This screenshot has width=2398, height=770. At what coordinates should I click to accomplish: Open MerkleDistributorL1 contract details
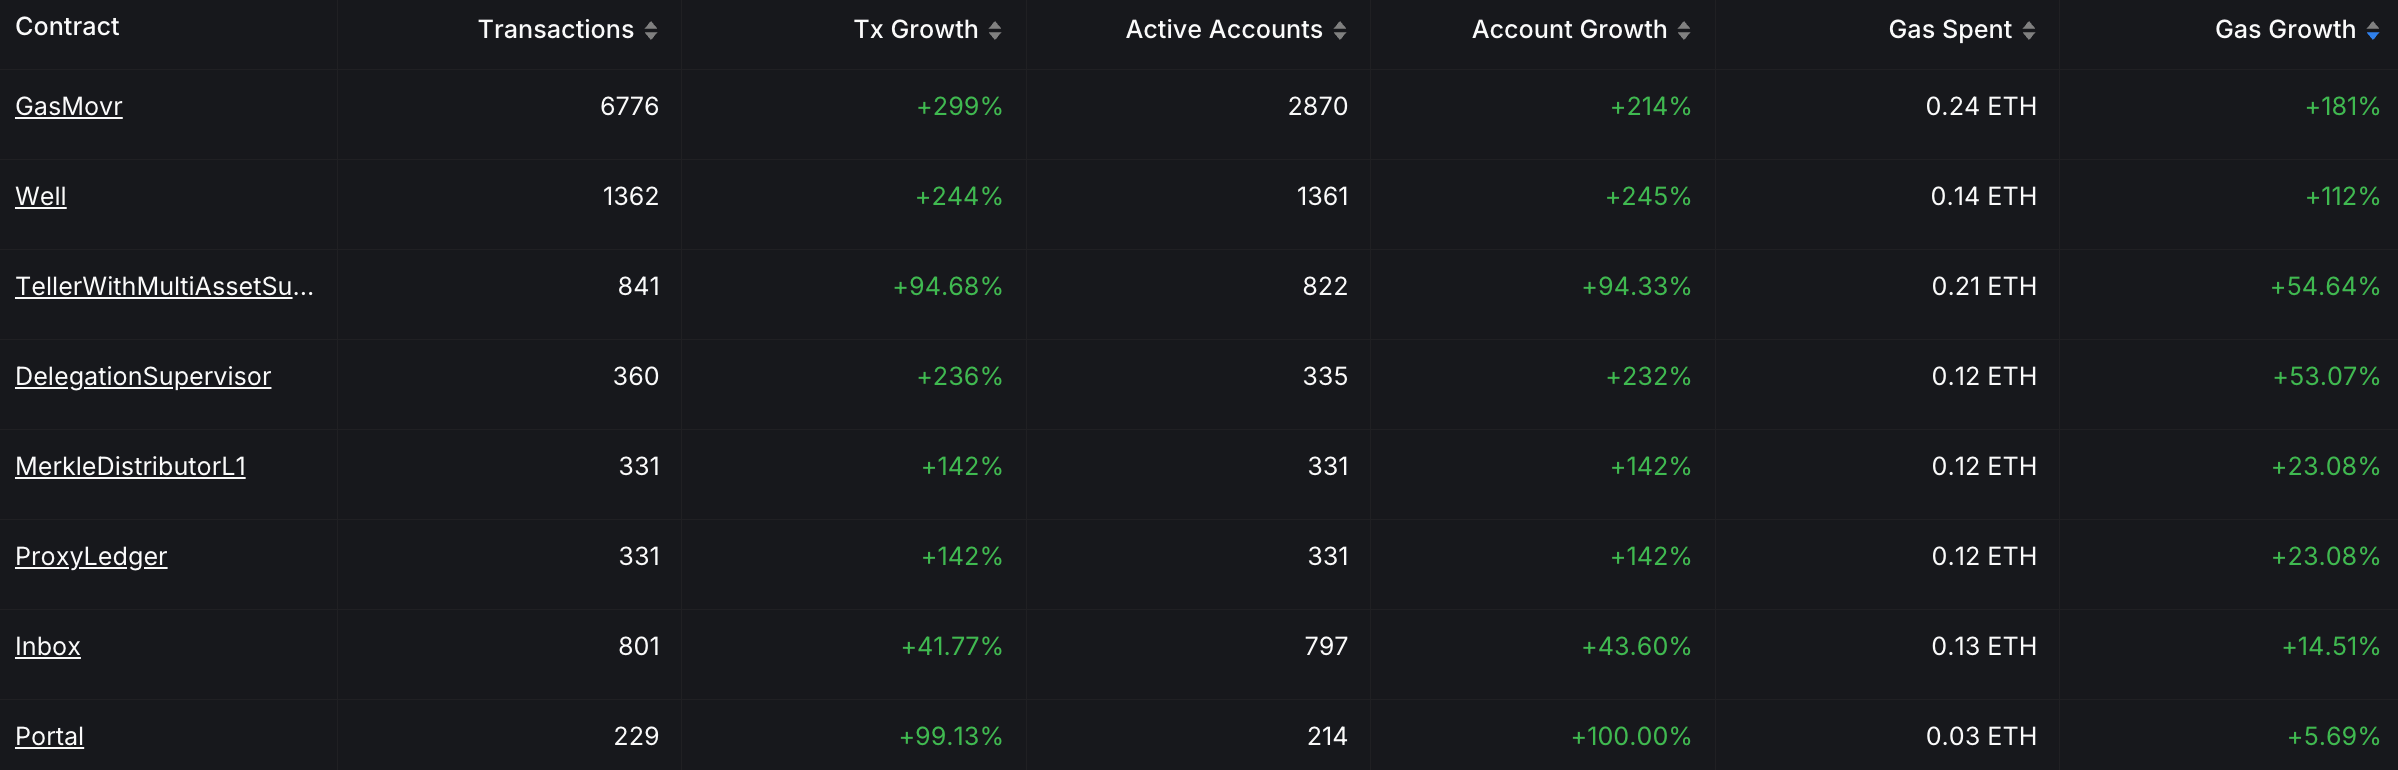pyautogui.click(x=130, y=466)
